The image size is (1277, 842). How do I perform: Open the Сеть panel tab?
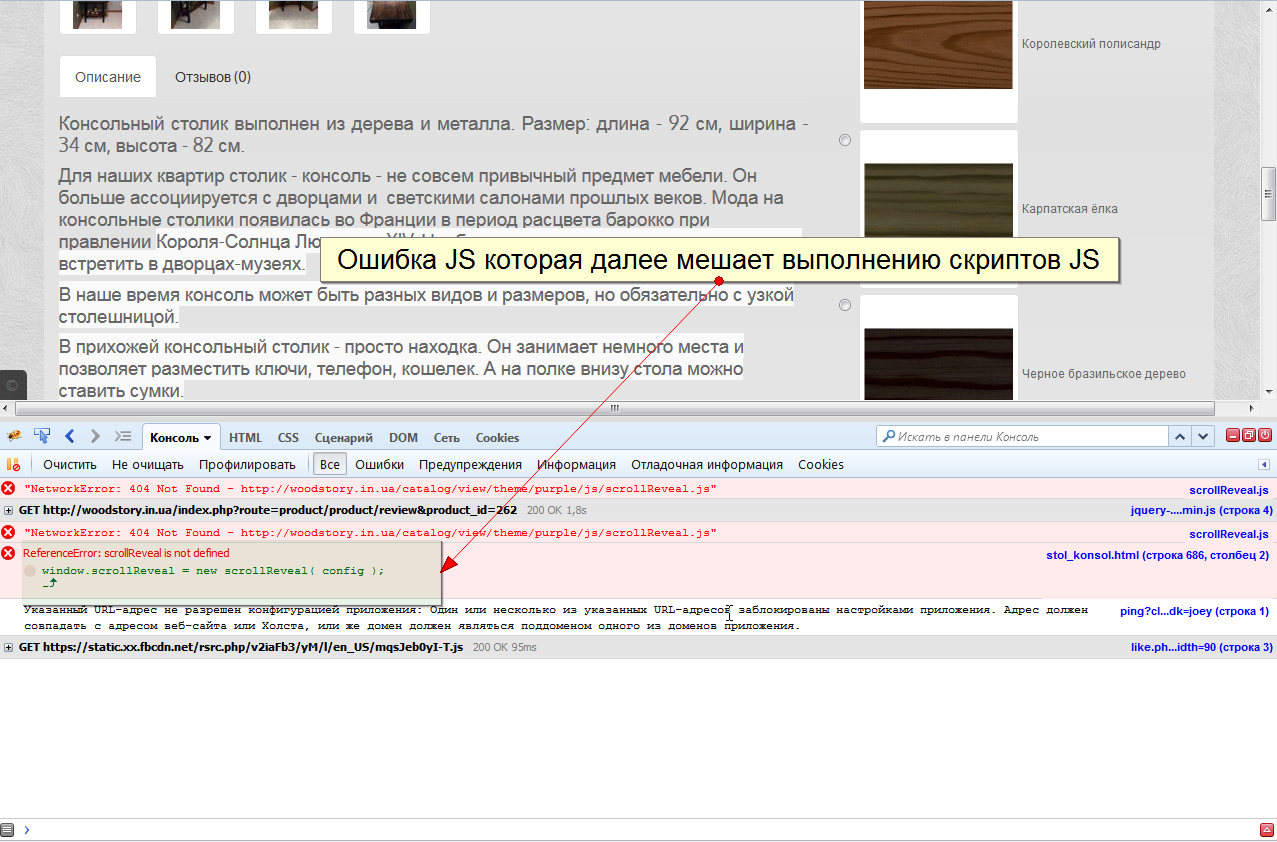click(447, 437)
